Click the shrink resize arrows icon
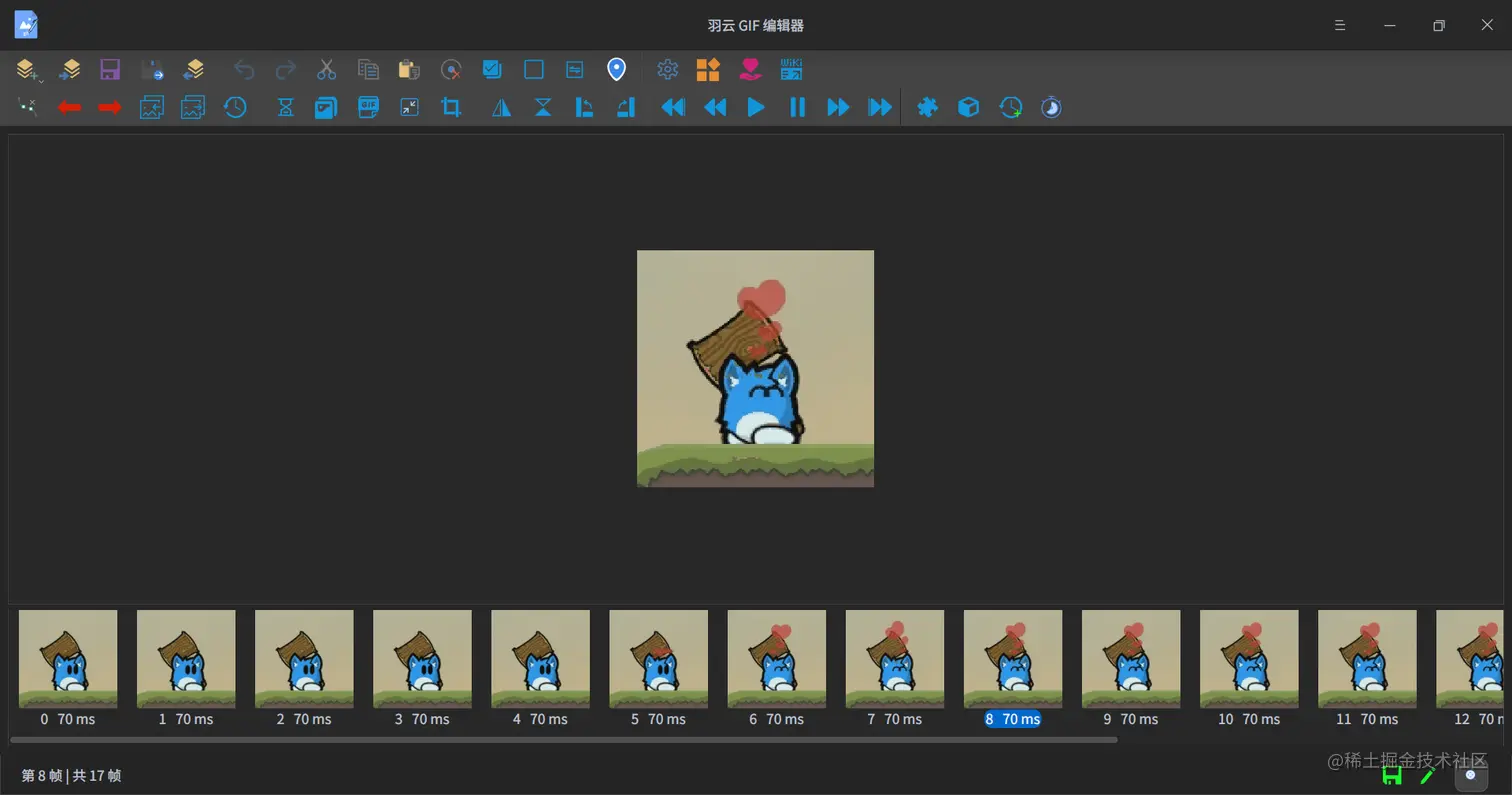Screen dimensions: 1512x795 pyautogui.click(x=409, y=107)
